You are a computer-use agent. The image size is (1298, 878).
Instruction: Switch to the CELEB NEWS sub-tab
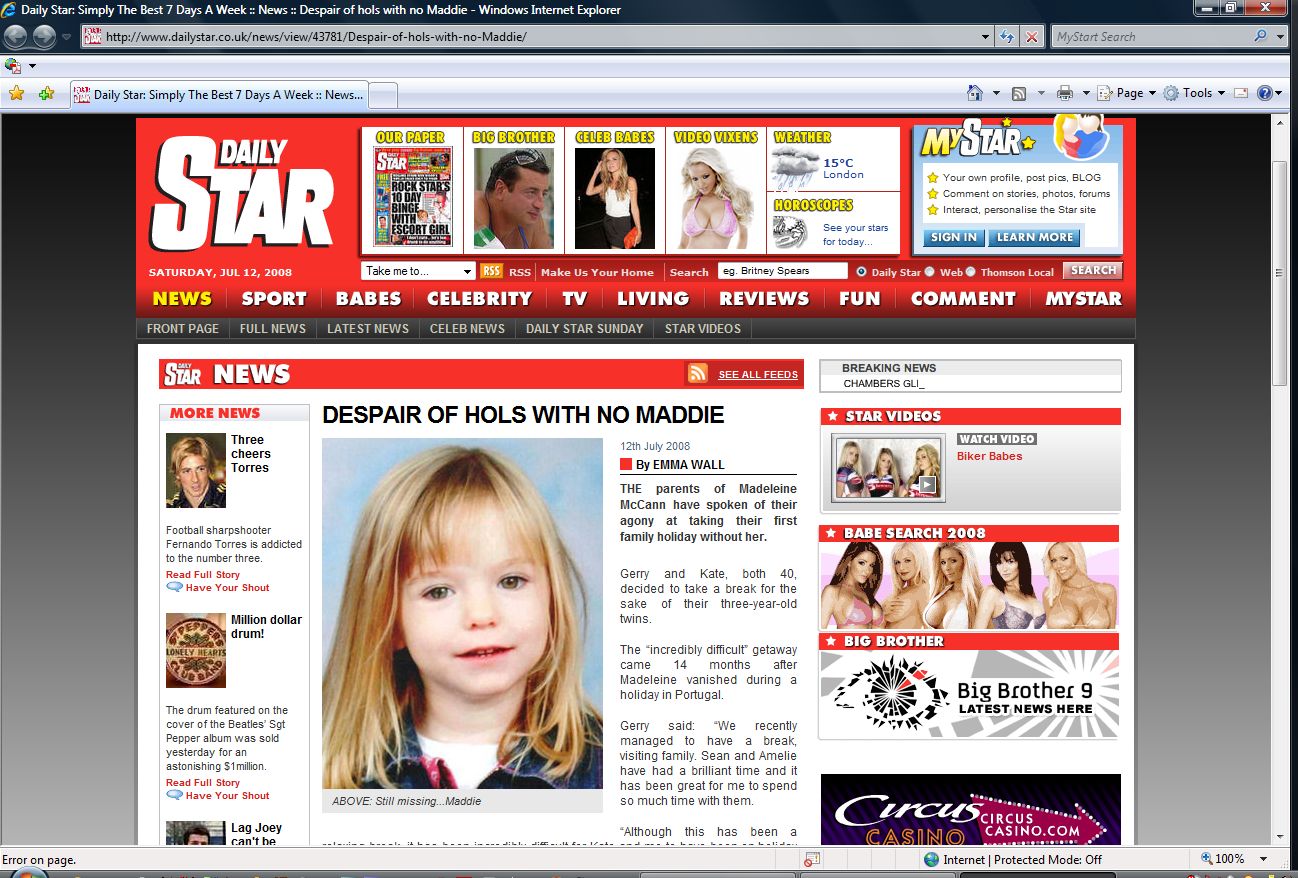point(467,328)
